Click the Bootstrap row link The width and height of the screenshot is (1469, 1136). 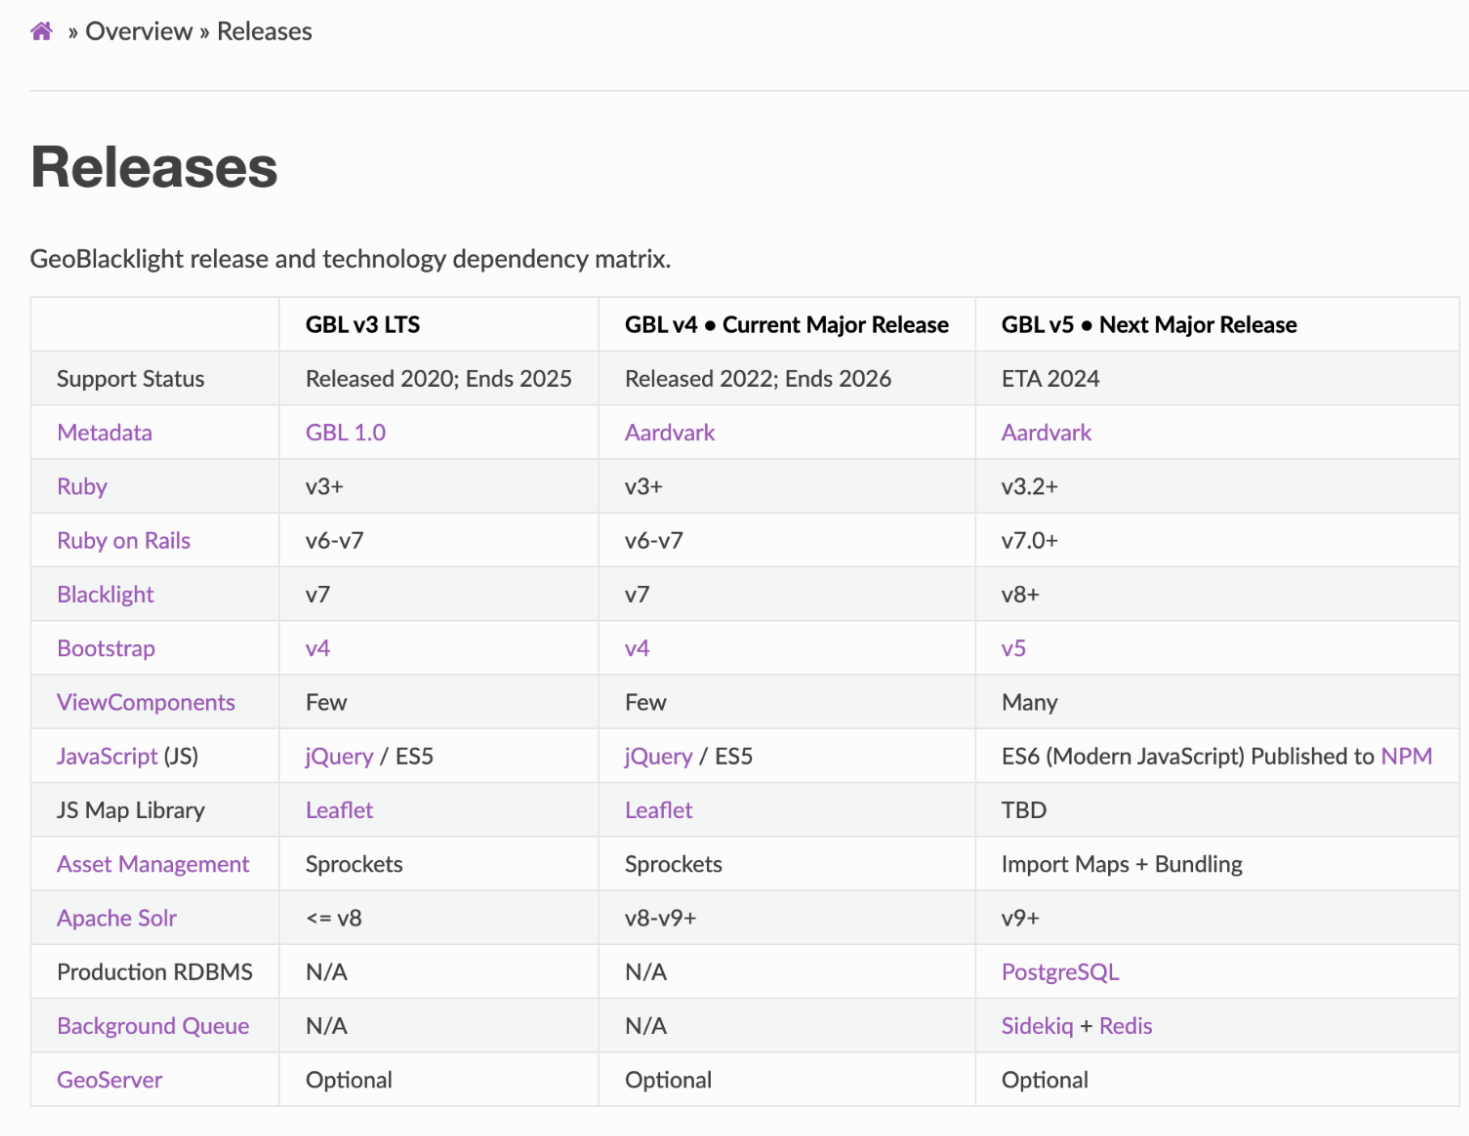tap(106, 648)
